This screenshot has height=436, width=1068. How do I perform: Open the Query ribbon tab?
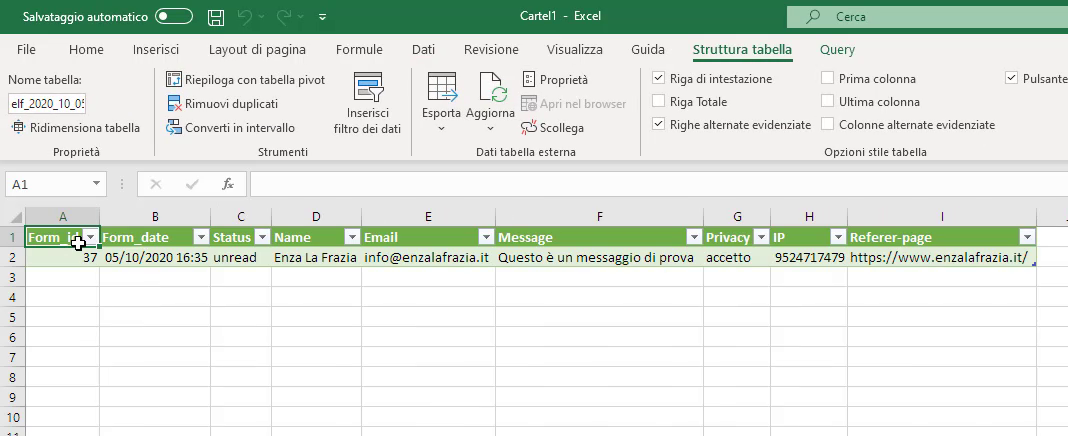click(x=837, y=50)
